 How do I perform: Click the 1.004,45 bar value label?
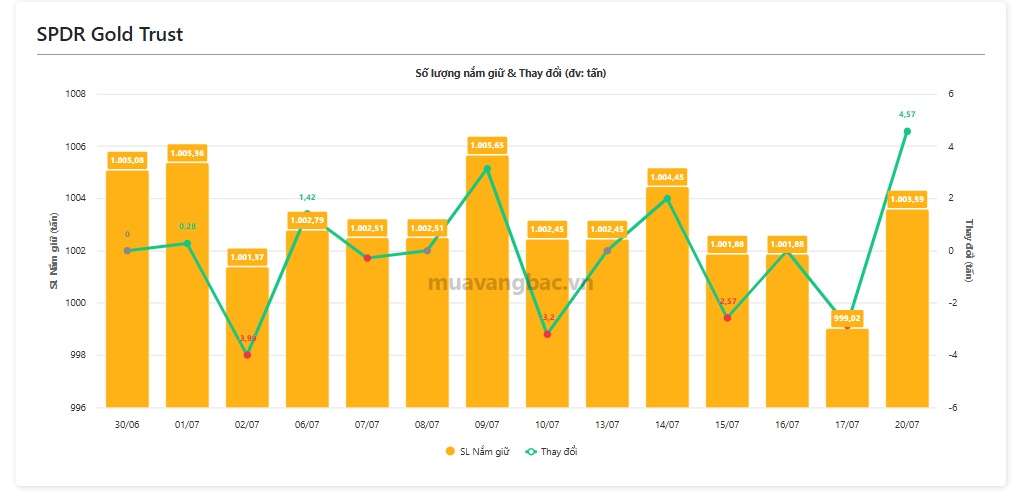pyautogui.click(x=667, y=177)
